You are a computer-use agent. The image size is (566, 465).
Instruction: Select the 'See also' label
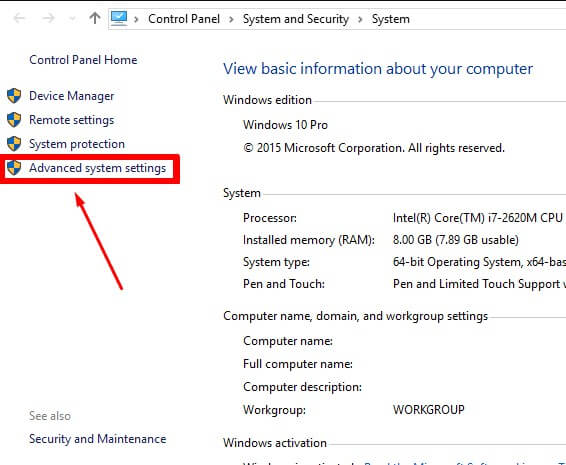click(x=50, y=416)
